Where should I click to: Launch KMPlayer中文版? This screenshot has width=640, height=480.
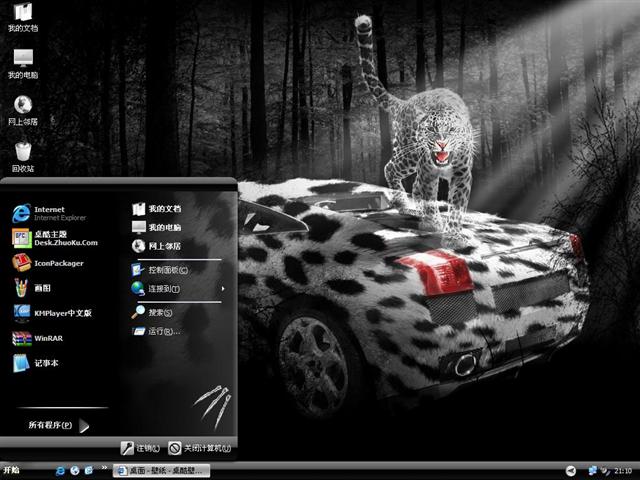[x=52, y=313]
